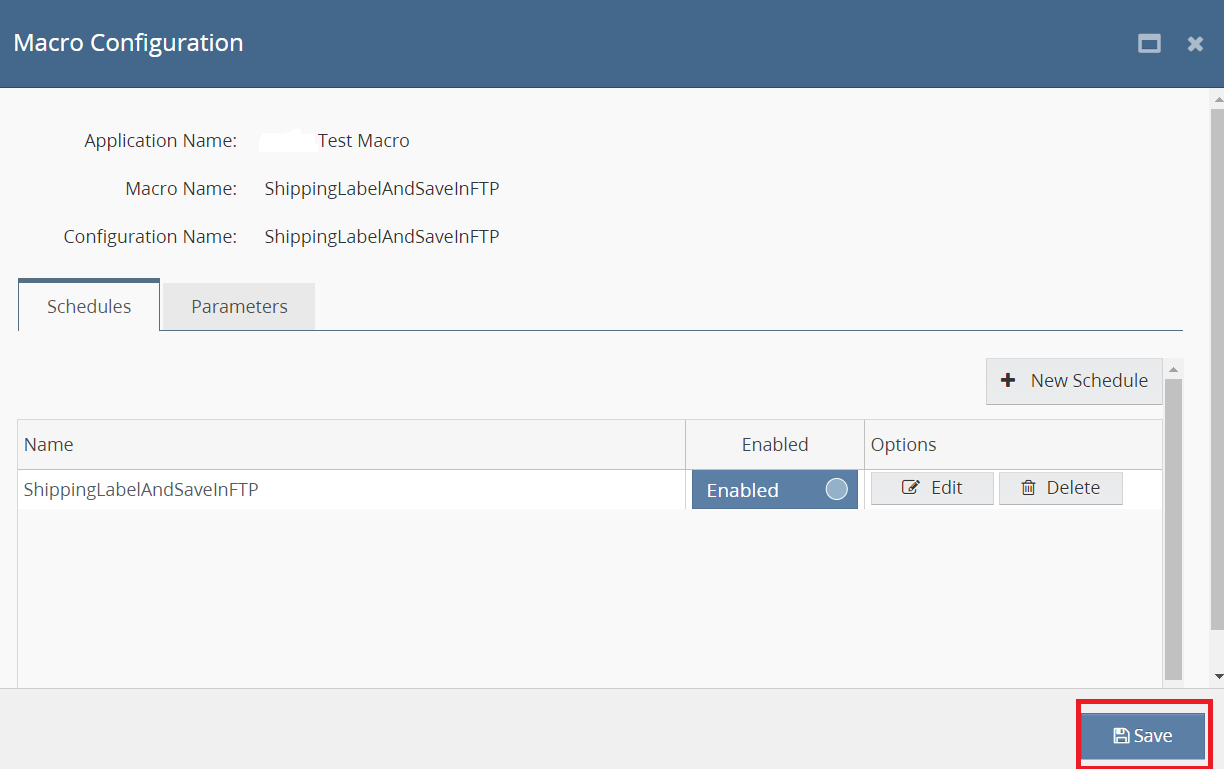Viewport: 1224px width, 769px height.
Task: Click the dialog's outer scrollbar up arrow
Action: 1217,100
